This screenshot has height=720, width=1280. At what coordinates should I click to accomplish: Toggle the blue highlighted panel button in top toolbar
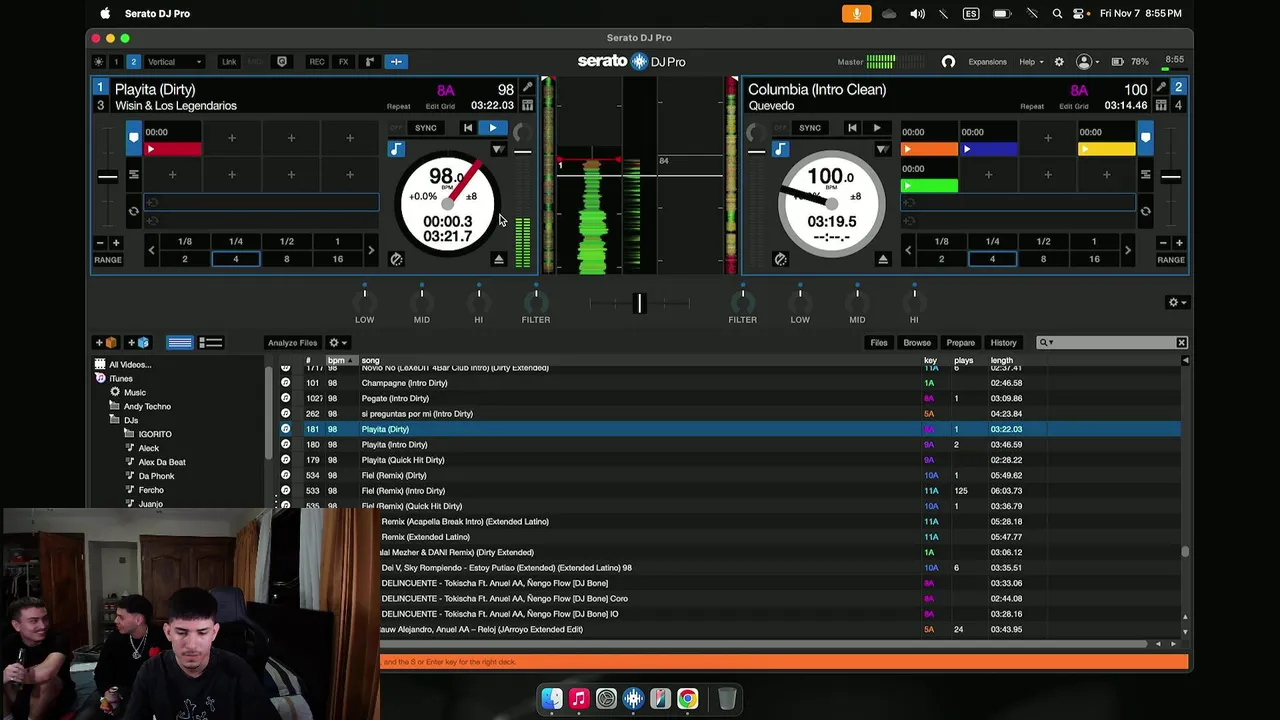[396, 62]
